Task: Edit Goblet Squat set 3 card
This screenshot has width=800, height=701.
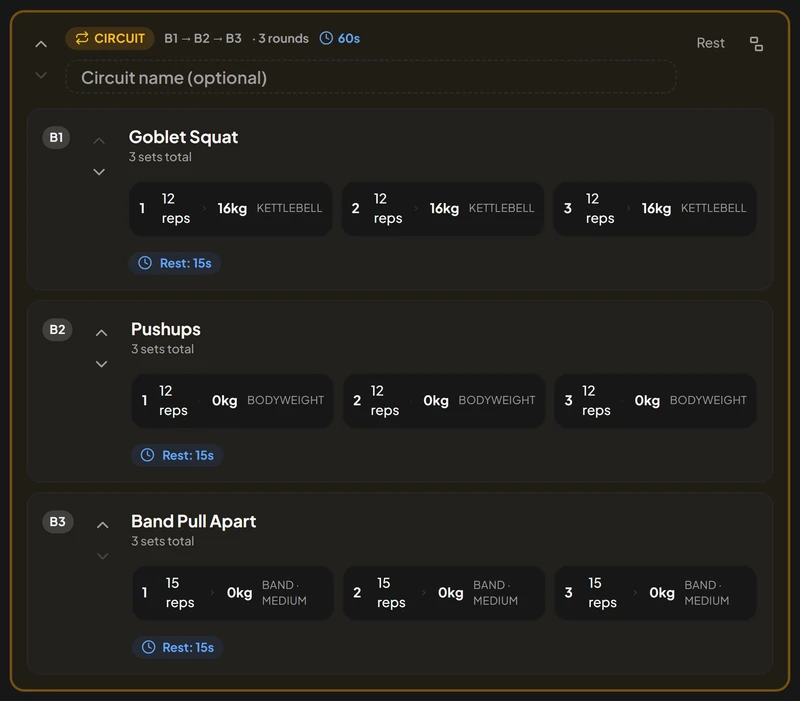Action: 655,208
